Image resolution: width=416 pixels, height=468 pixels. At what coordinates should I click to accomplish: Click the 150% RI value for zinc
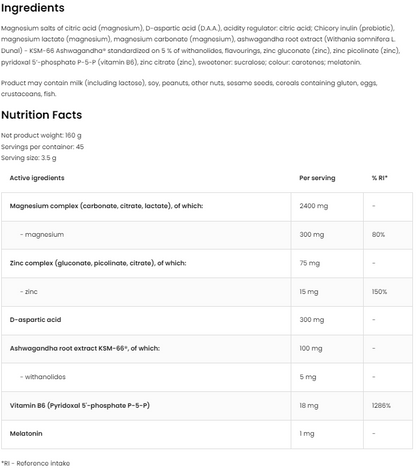[x=379, y=292]
